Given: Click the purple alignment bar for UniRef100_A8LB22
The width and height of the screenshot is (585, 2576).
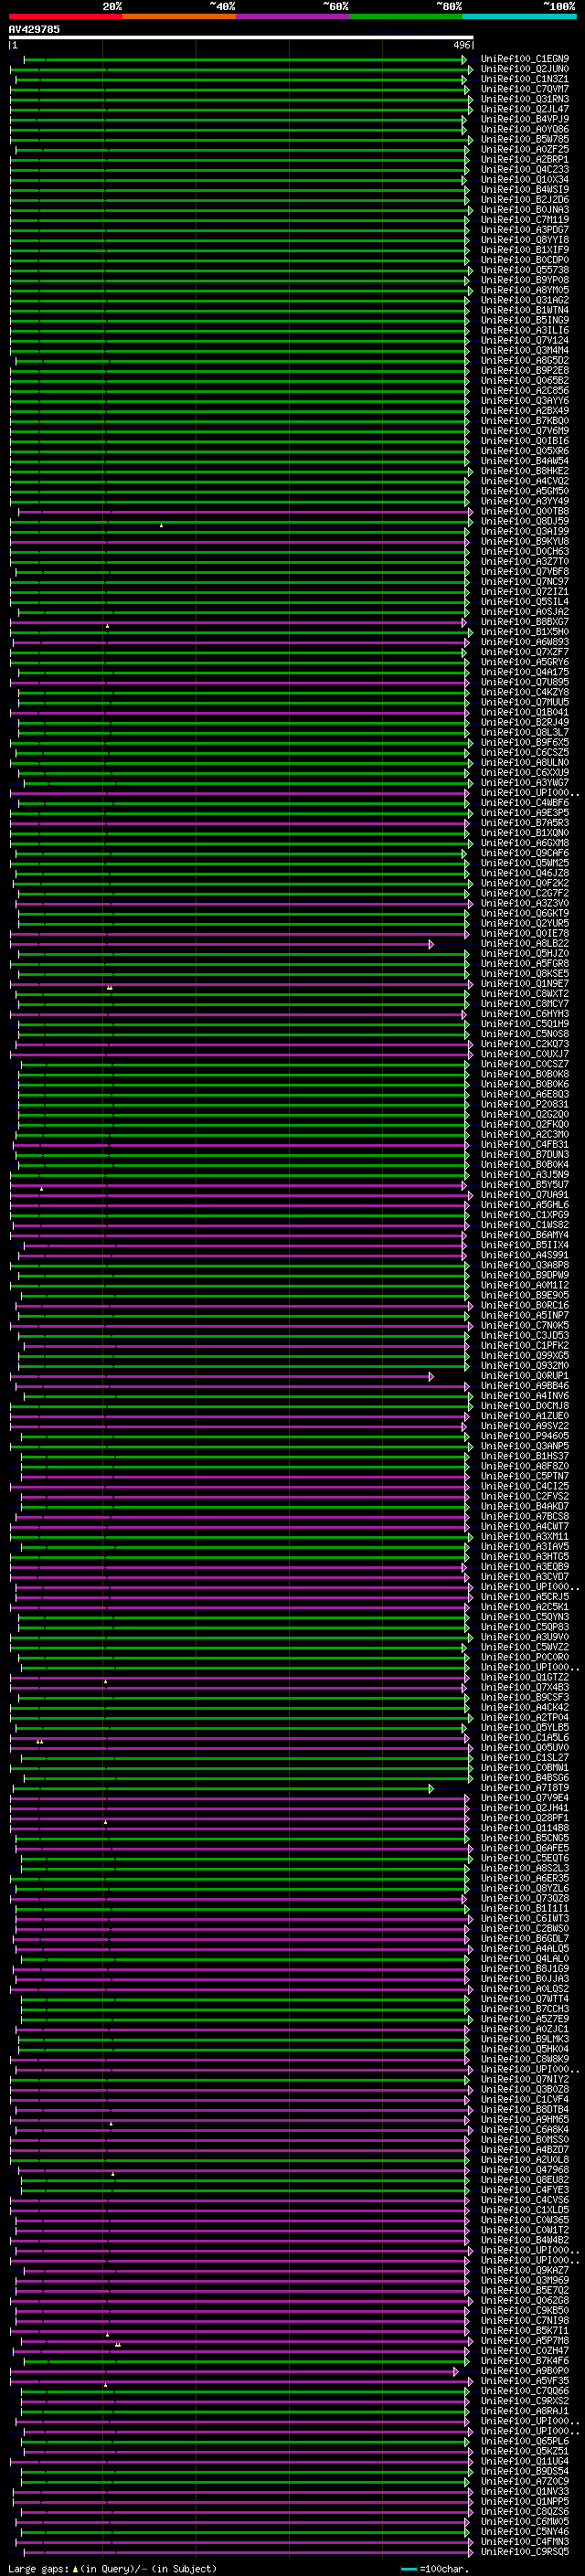Looking at the screenshot, I should pyautogui.click(x=222, y=944).
